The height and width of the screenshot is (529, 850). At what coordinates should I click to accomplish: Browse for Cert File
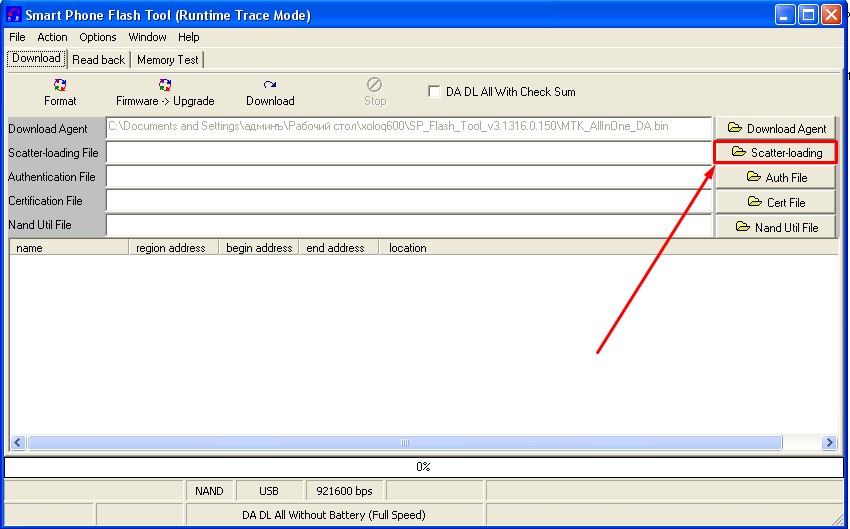coord(776,202)
